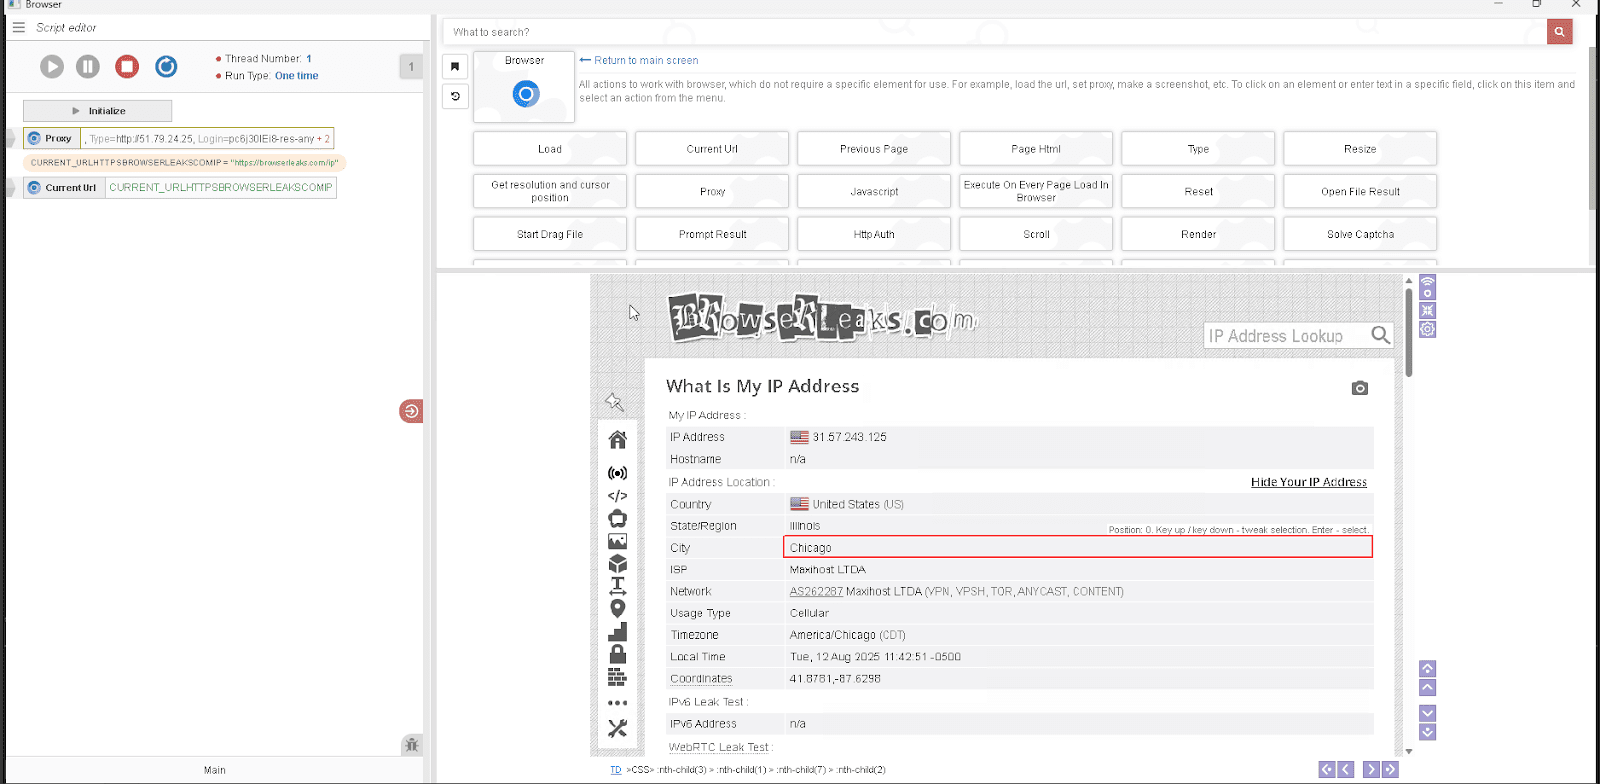This screenshot has width=1600, height=784.
Task: Click the 'What to search?' input field
Action: 990,32
